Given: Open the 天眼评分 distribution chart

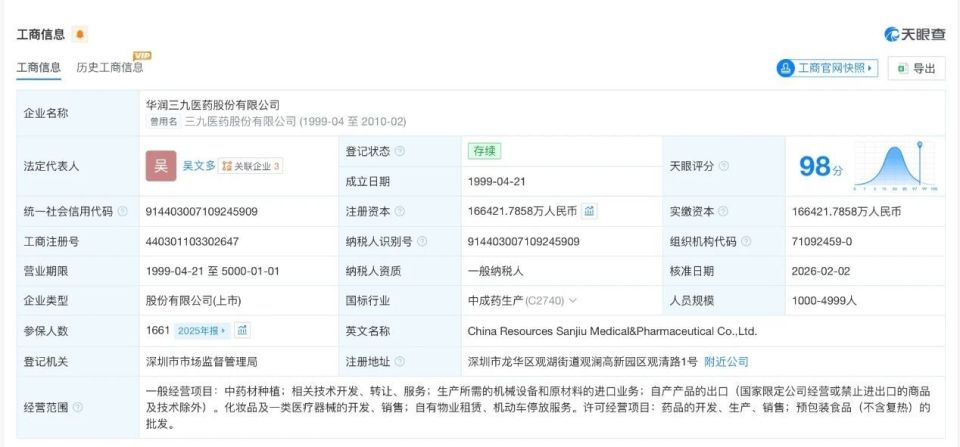Looking at the screenshot, I should tap(894, 165).
